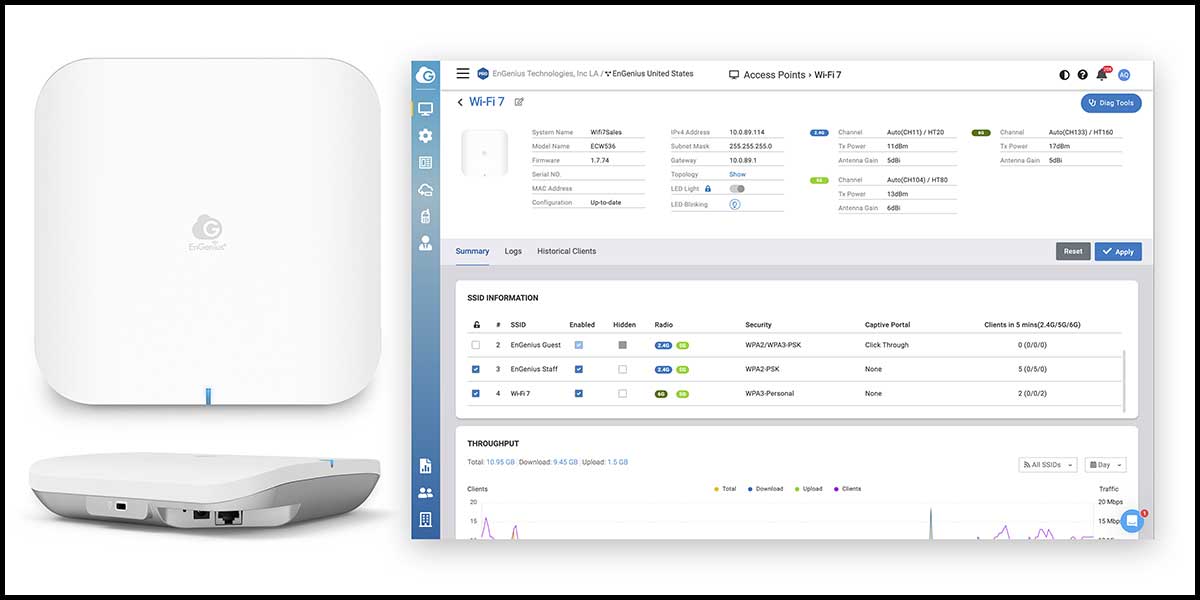This screenshot has height=600, width=1200.
Task: Click the 6G radio badge in the device summary
Action: coord(980,132)
